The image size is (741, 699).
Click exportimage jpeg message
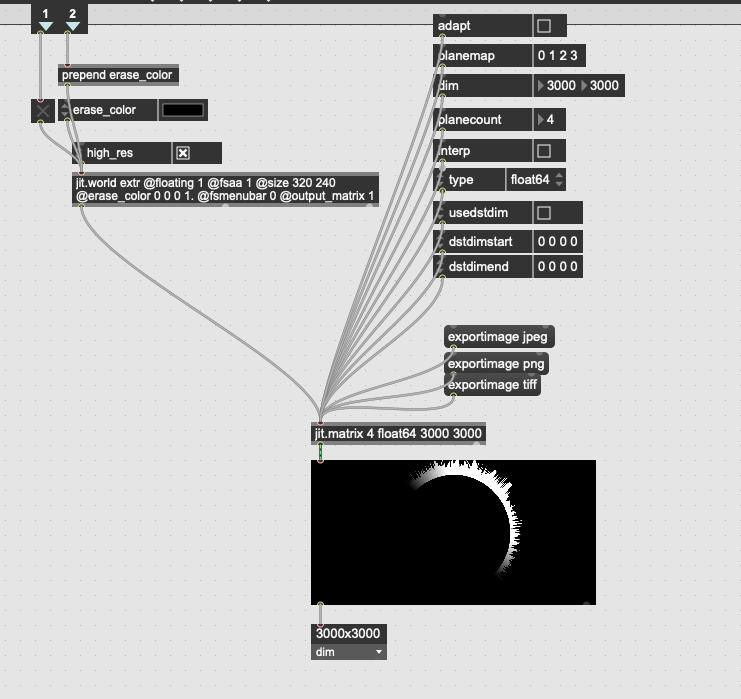click(499, 337)
